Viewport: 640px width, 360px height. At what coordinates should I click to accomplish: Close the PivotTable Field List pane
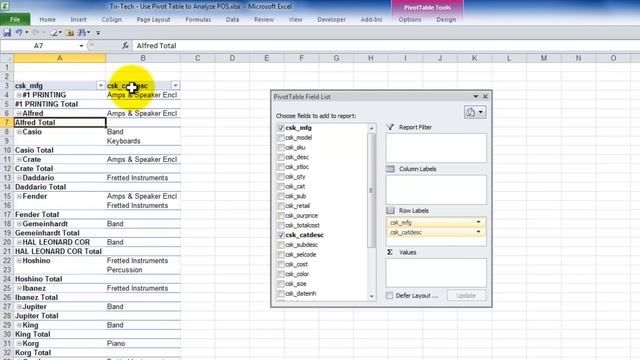(485, 97)
